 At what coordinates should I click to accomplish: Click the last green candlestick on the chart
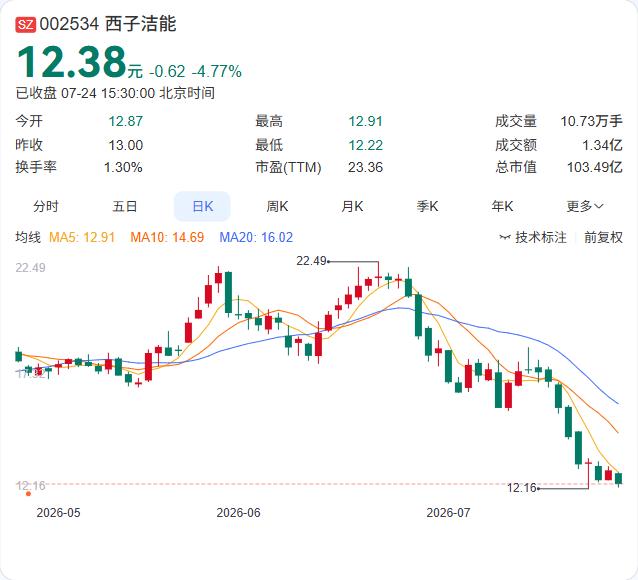coord(619,479)
